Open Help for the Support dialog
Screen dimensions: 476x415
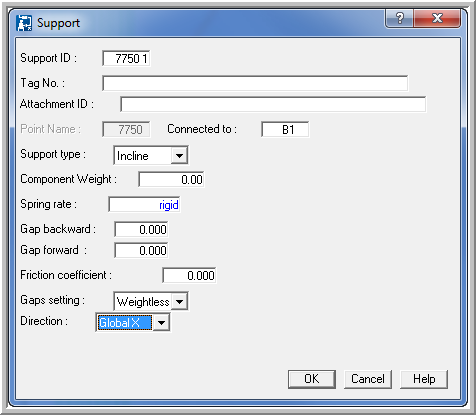click(x=424, y=379)
